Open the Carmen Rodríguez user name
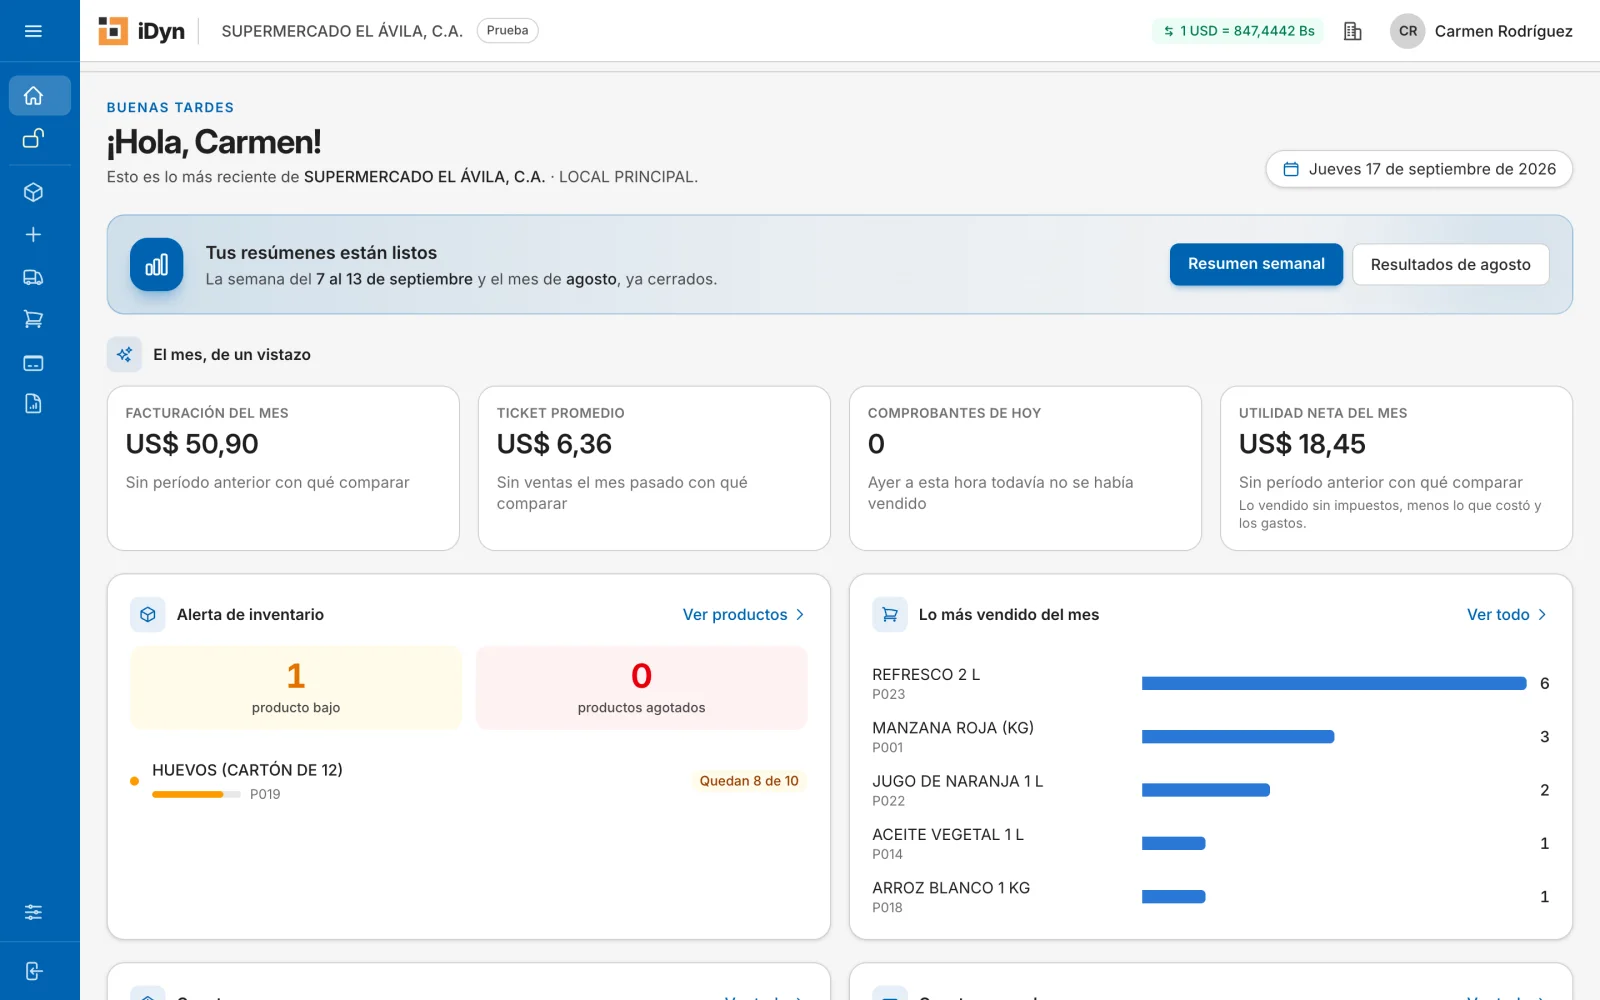Screen dimensions: 1600x1000 [1503, 31]
